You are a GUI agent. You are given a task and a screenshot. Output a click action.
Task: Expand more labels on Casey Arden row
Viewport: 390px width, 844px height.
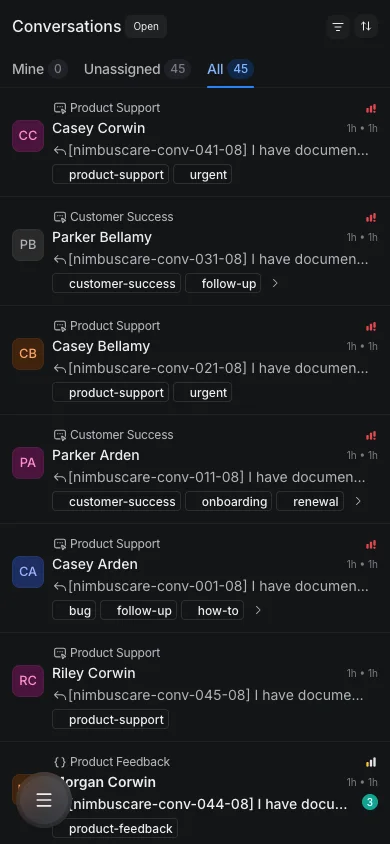coord(258,610)
